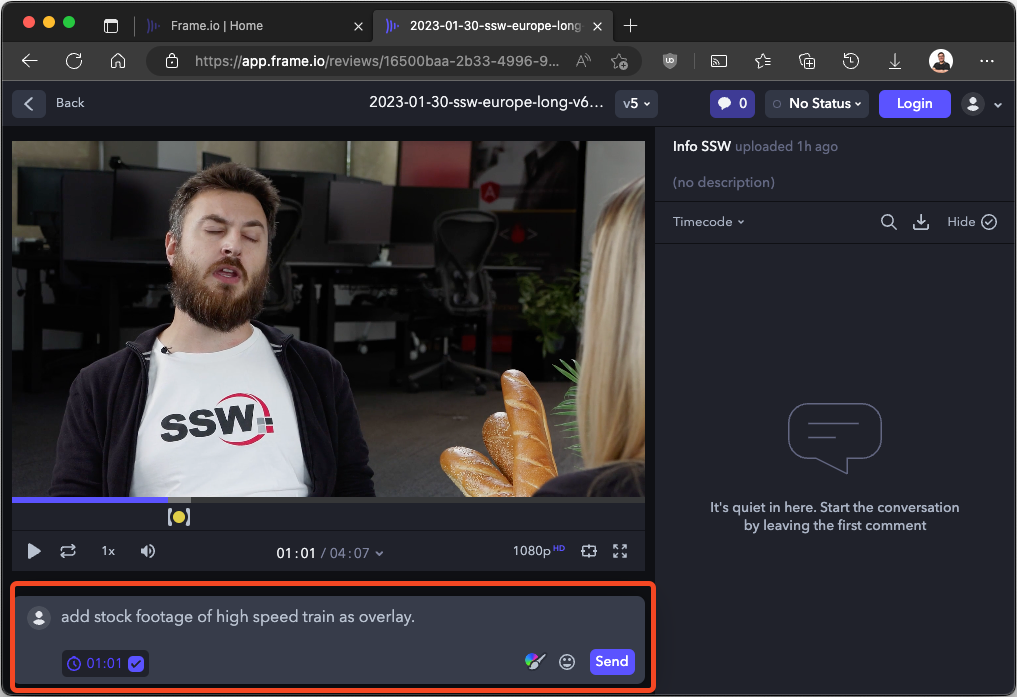Open the Timecode sort dropdown

point(709,222)
